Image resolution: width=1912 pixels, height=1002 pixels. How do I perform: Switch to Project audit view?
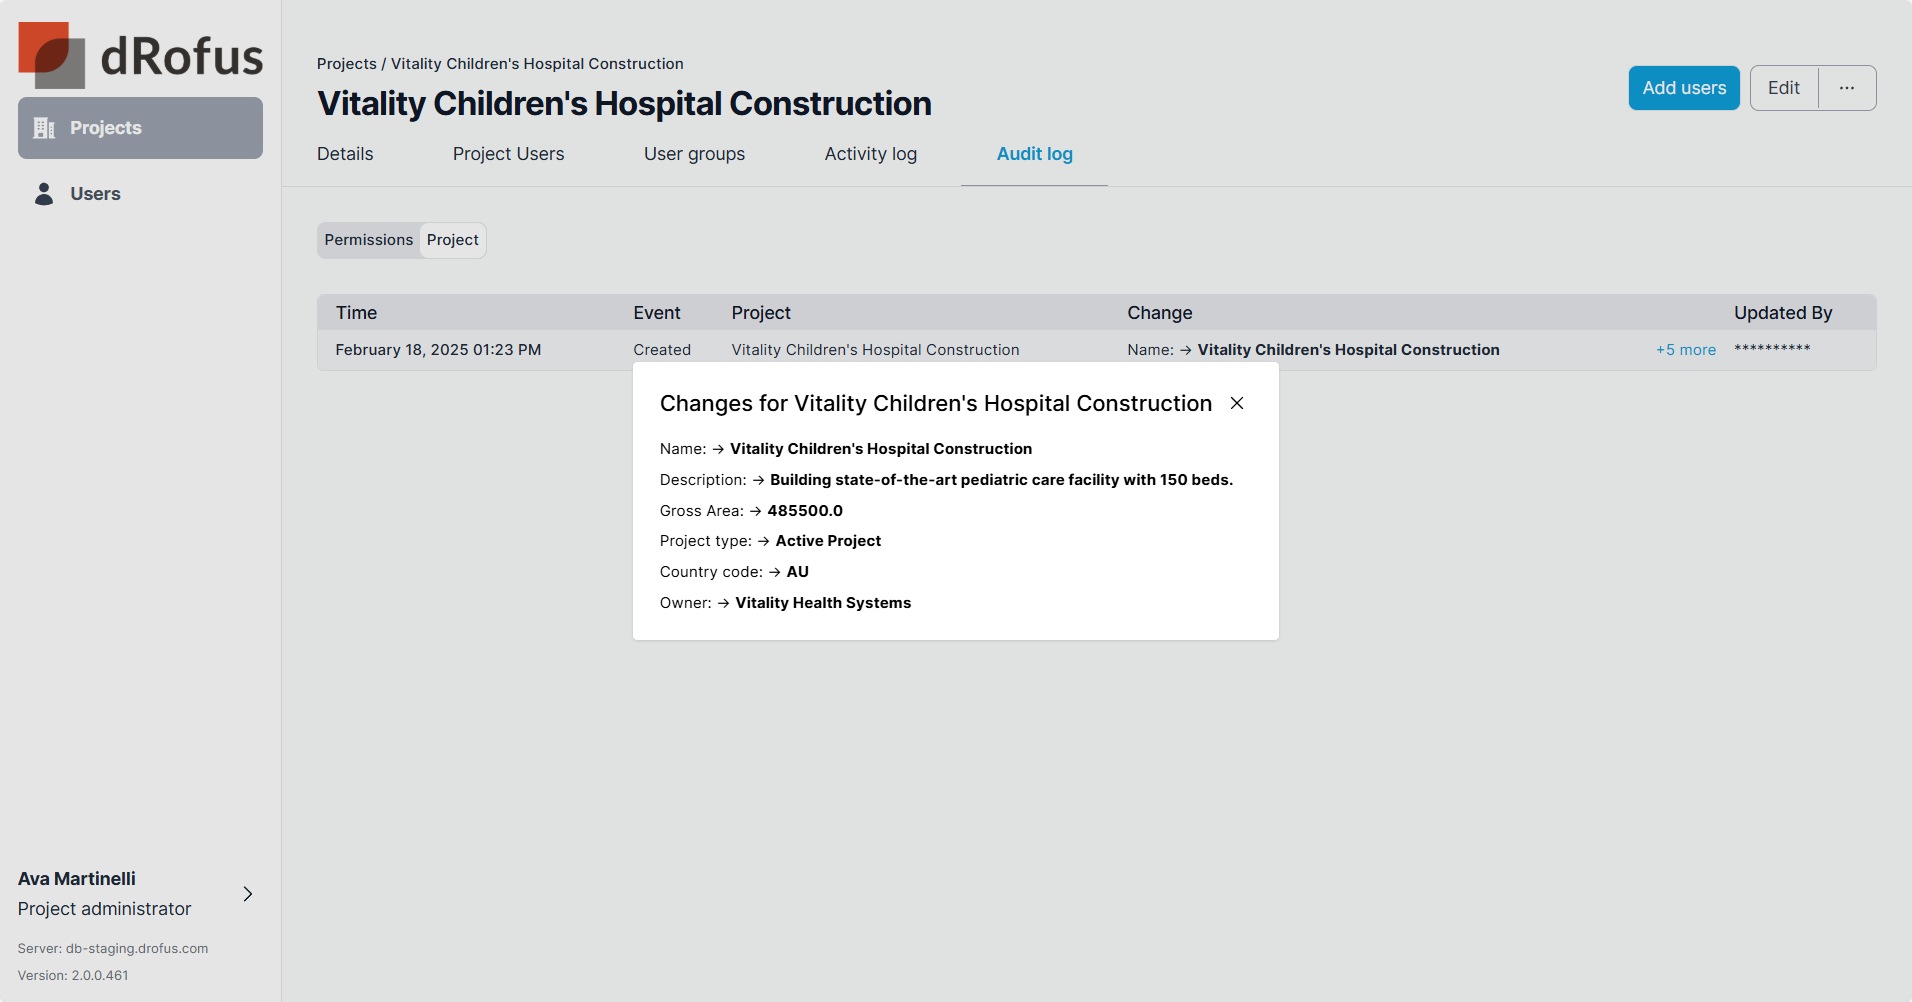[452, 240]
